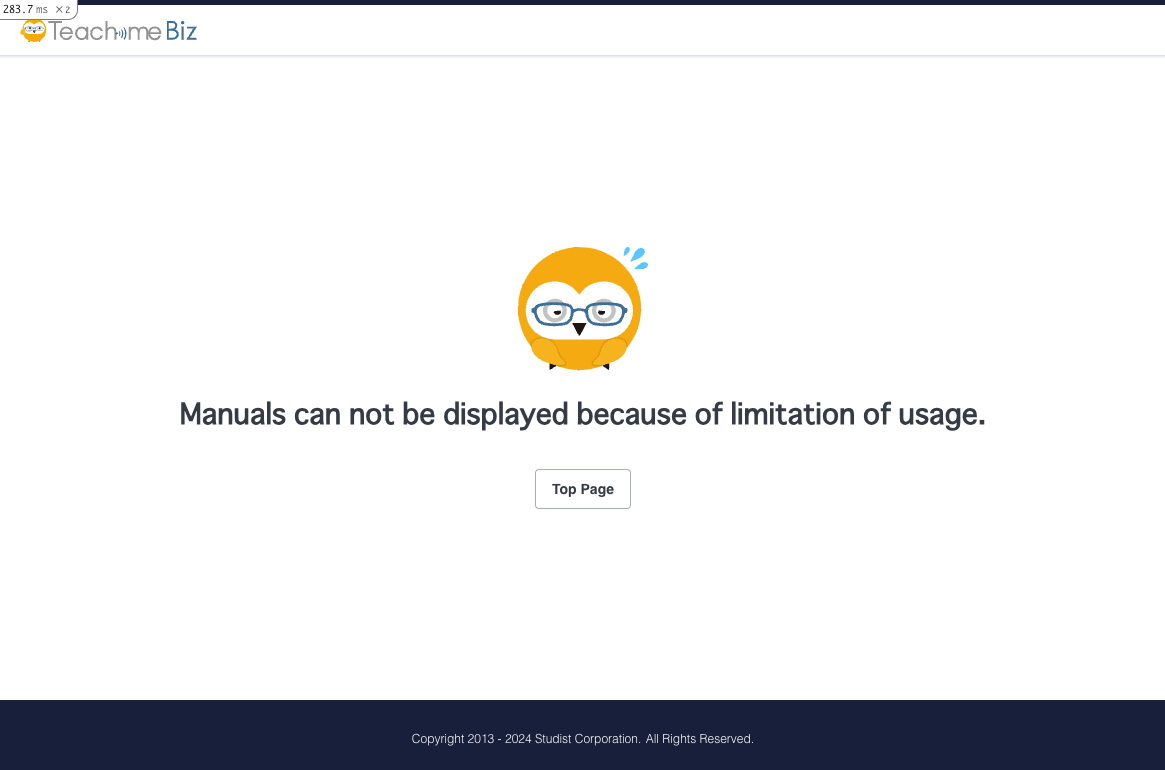The image size is (1165, 770).
Task: Click the ×2 count in the profiler badge
Action: click(x=62, y=9)
